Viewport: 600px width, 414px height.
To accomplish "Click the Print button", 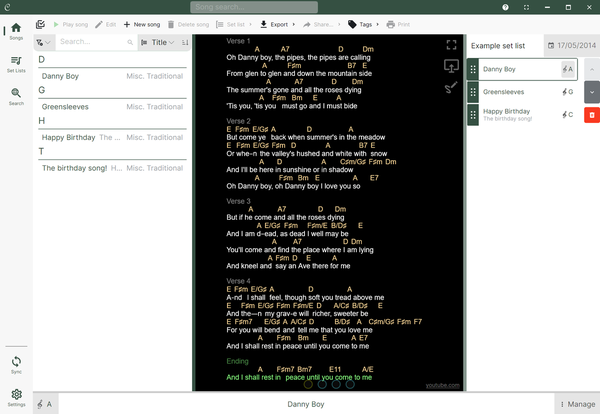I will click(x=398, y=24).
